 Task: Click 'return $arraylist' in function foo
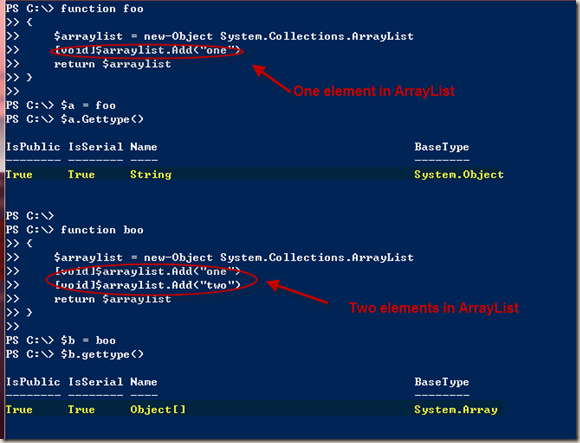[112, 64]
